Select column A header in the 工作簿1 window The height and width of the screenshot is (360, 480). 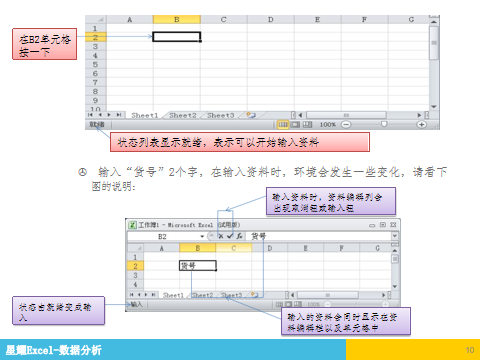[x=162, y=248]
